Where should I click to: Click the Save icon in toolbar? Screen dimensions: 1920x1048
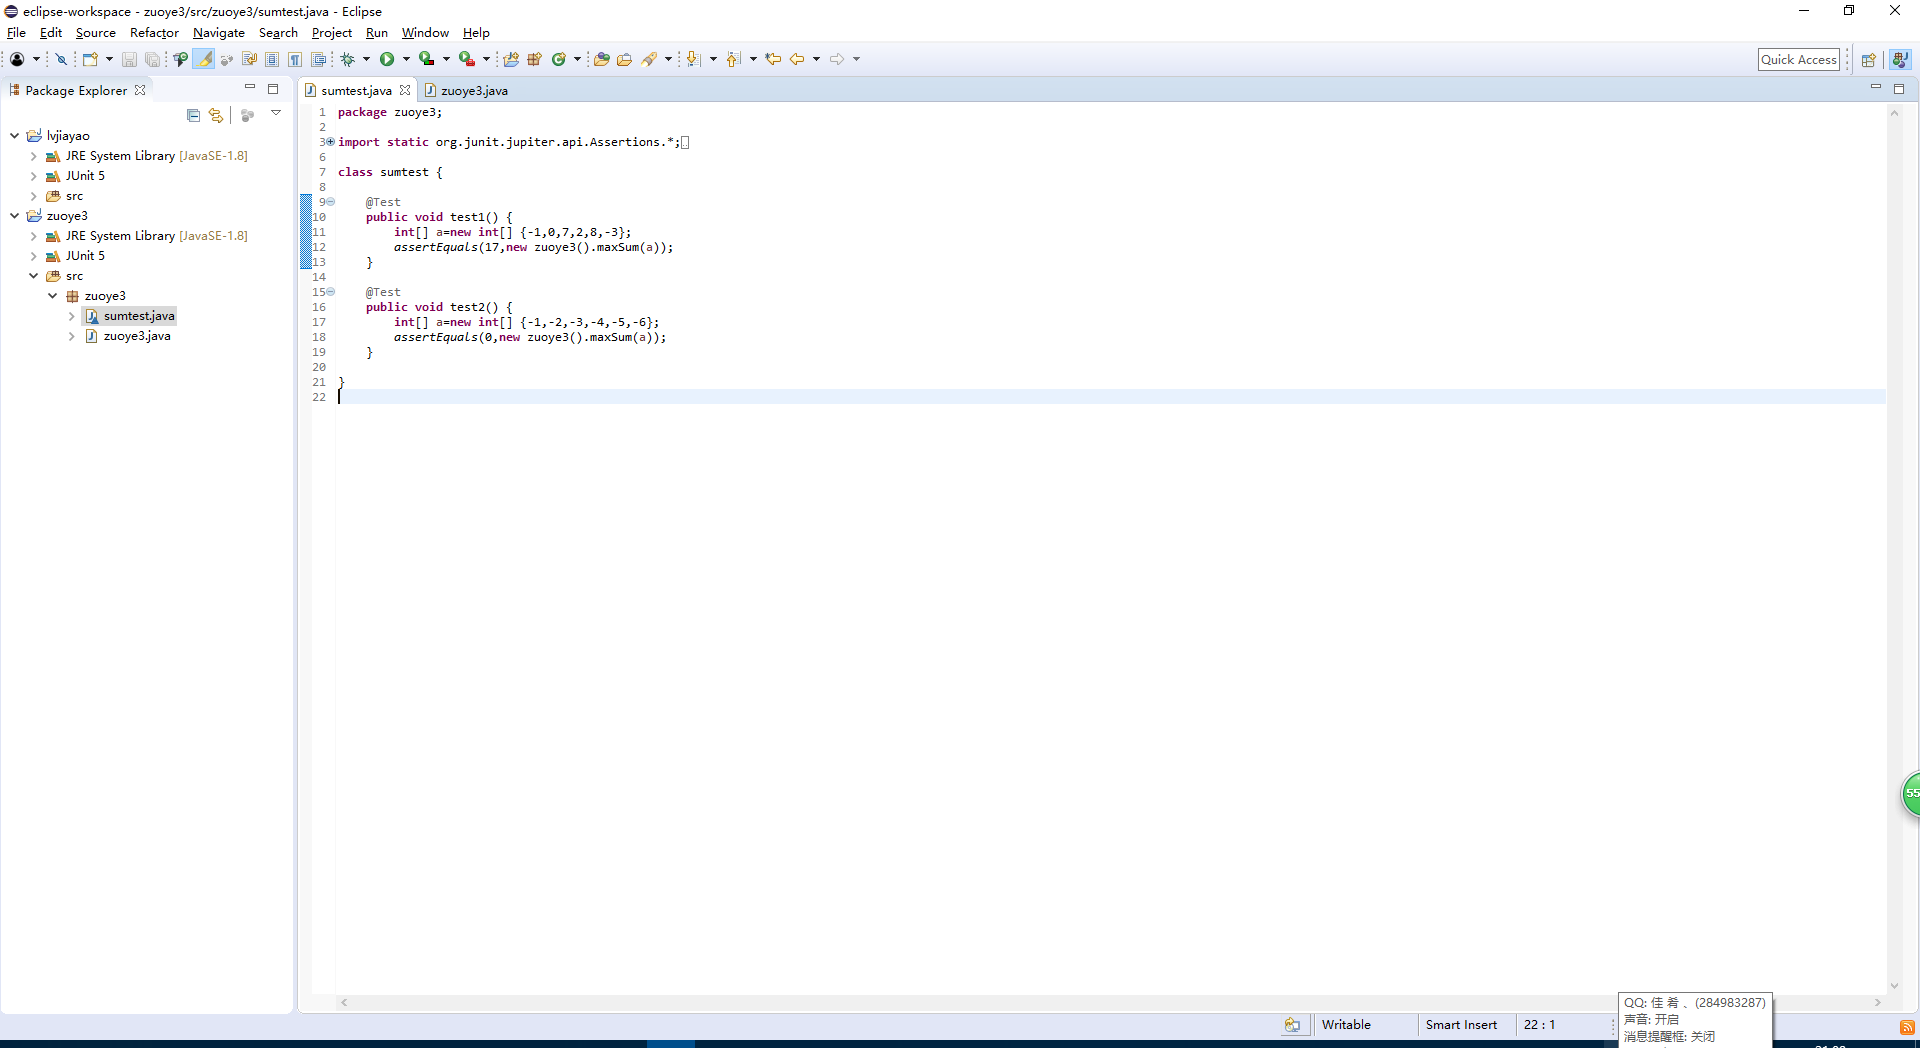[x=129, y=60]
